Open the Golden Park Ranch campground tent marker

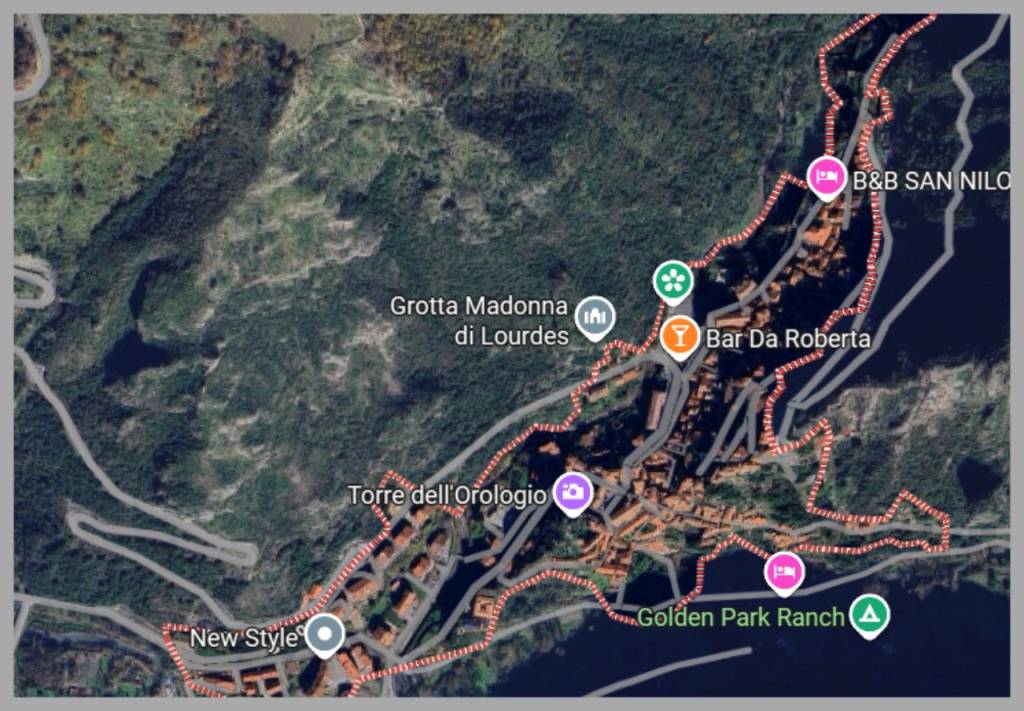point(869,615)
